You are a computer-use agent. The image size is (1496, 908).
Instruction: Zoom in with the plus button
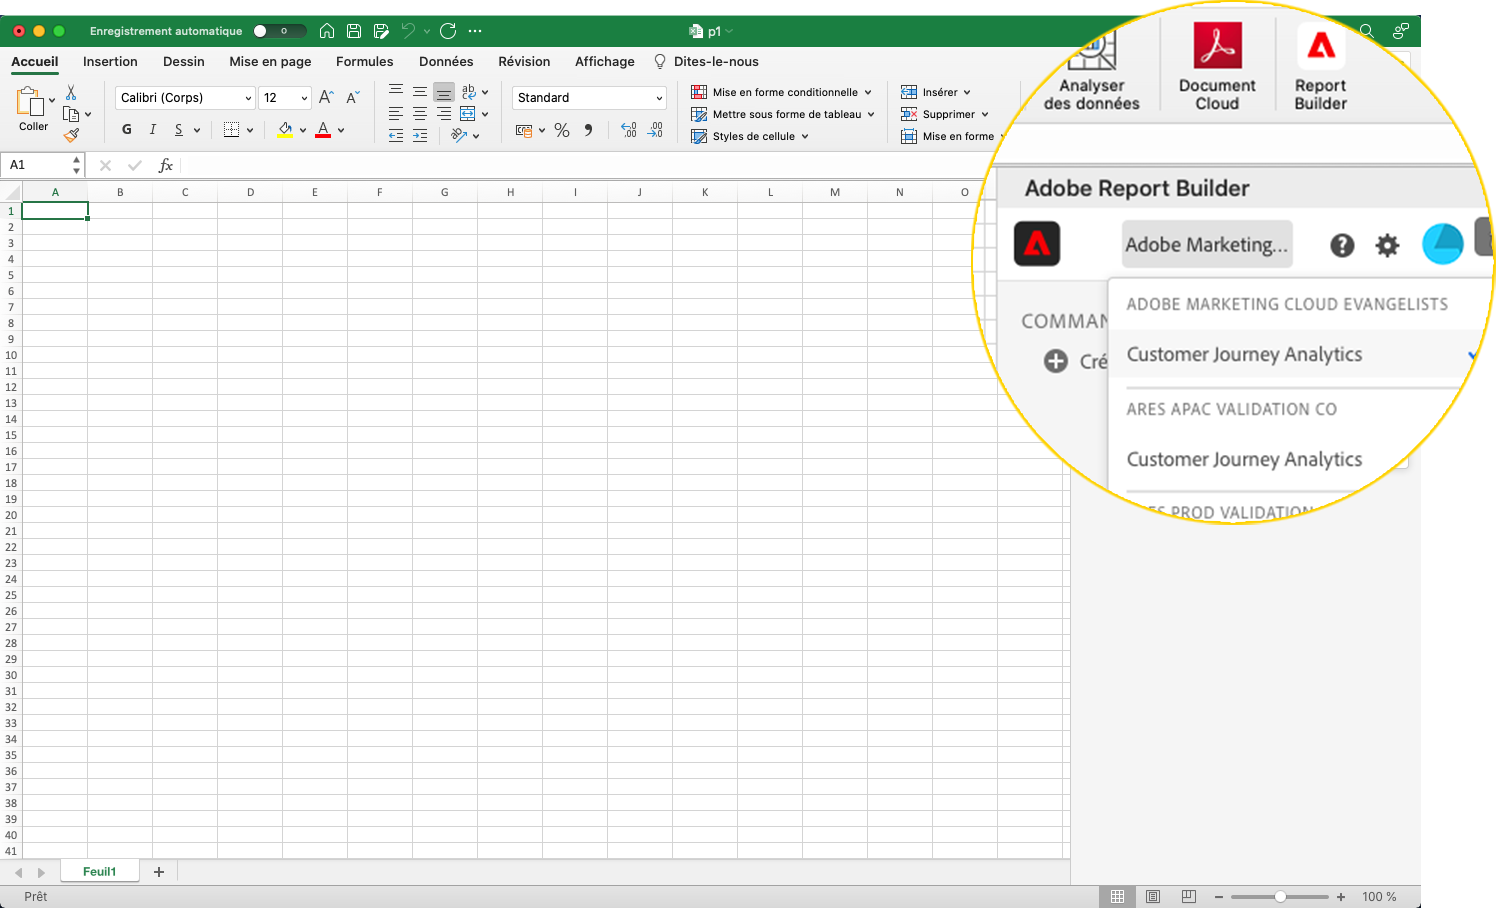[1341, 897]
